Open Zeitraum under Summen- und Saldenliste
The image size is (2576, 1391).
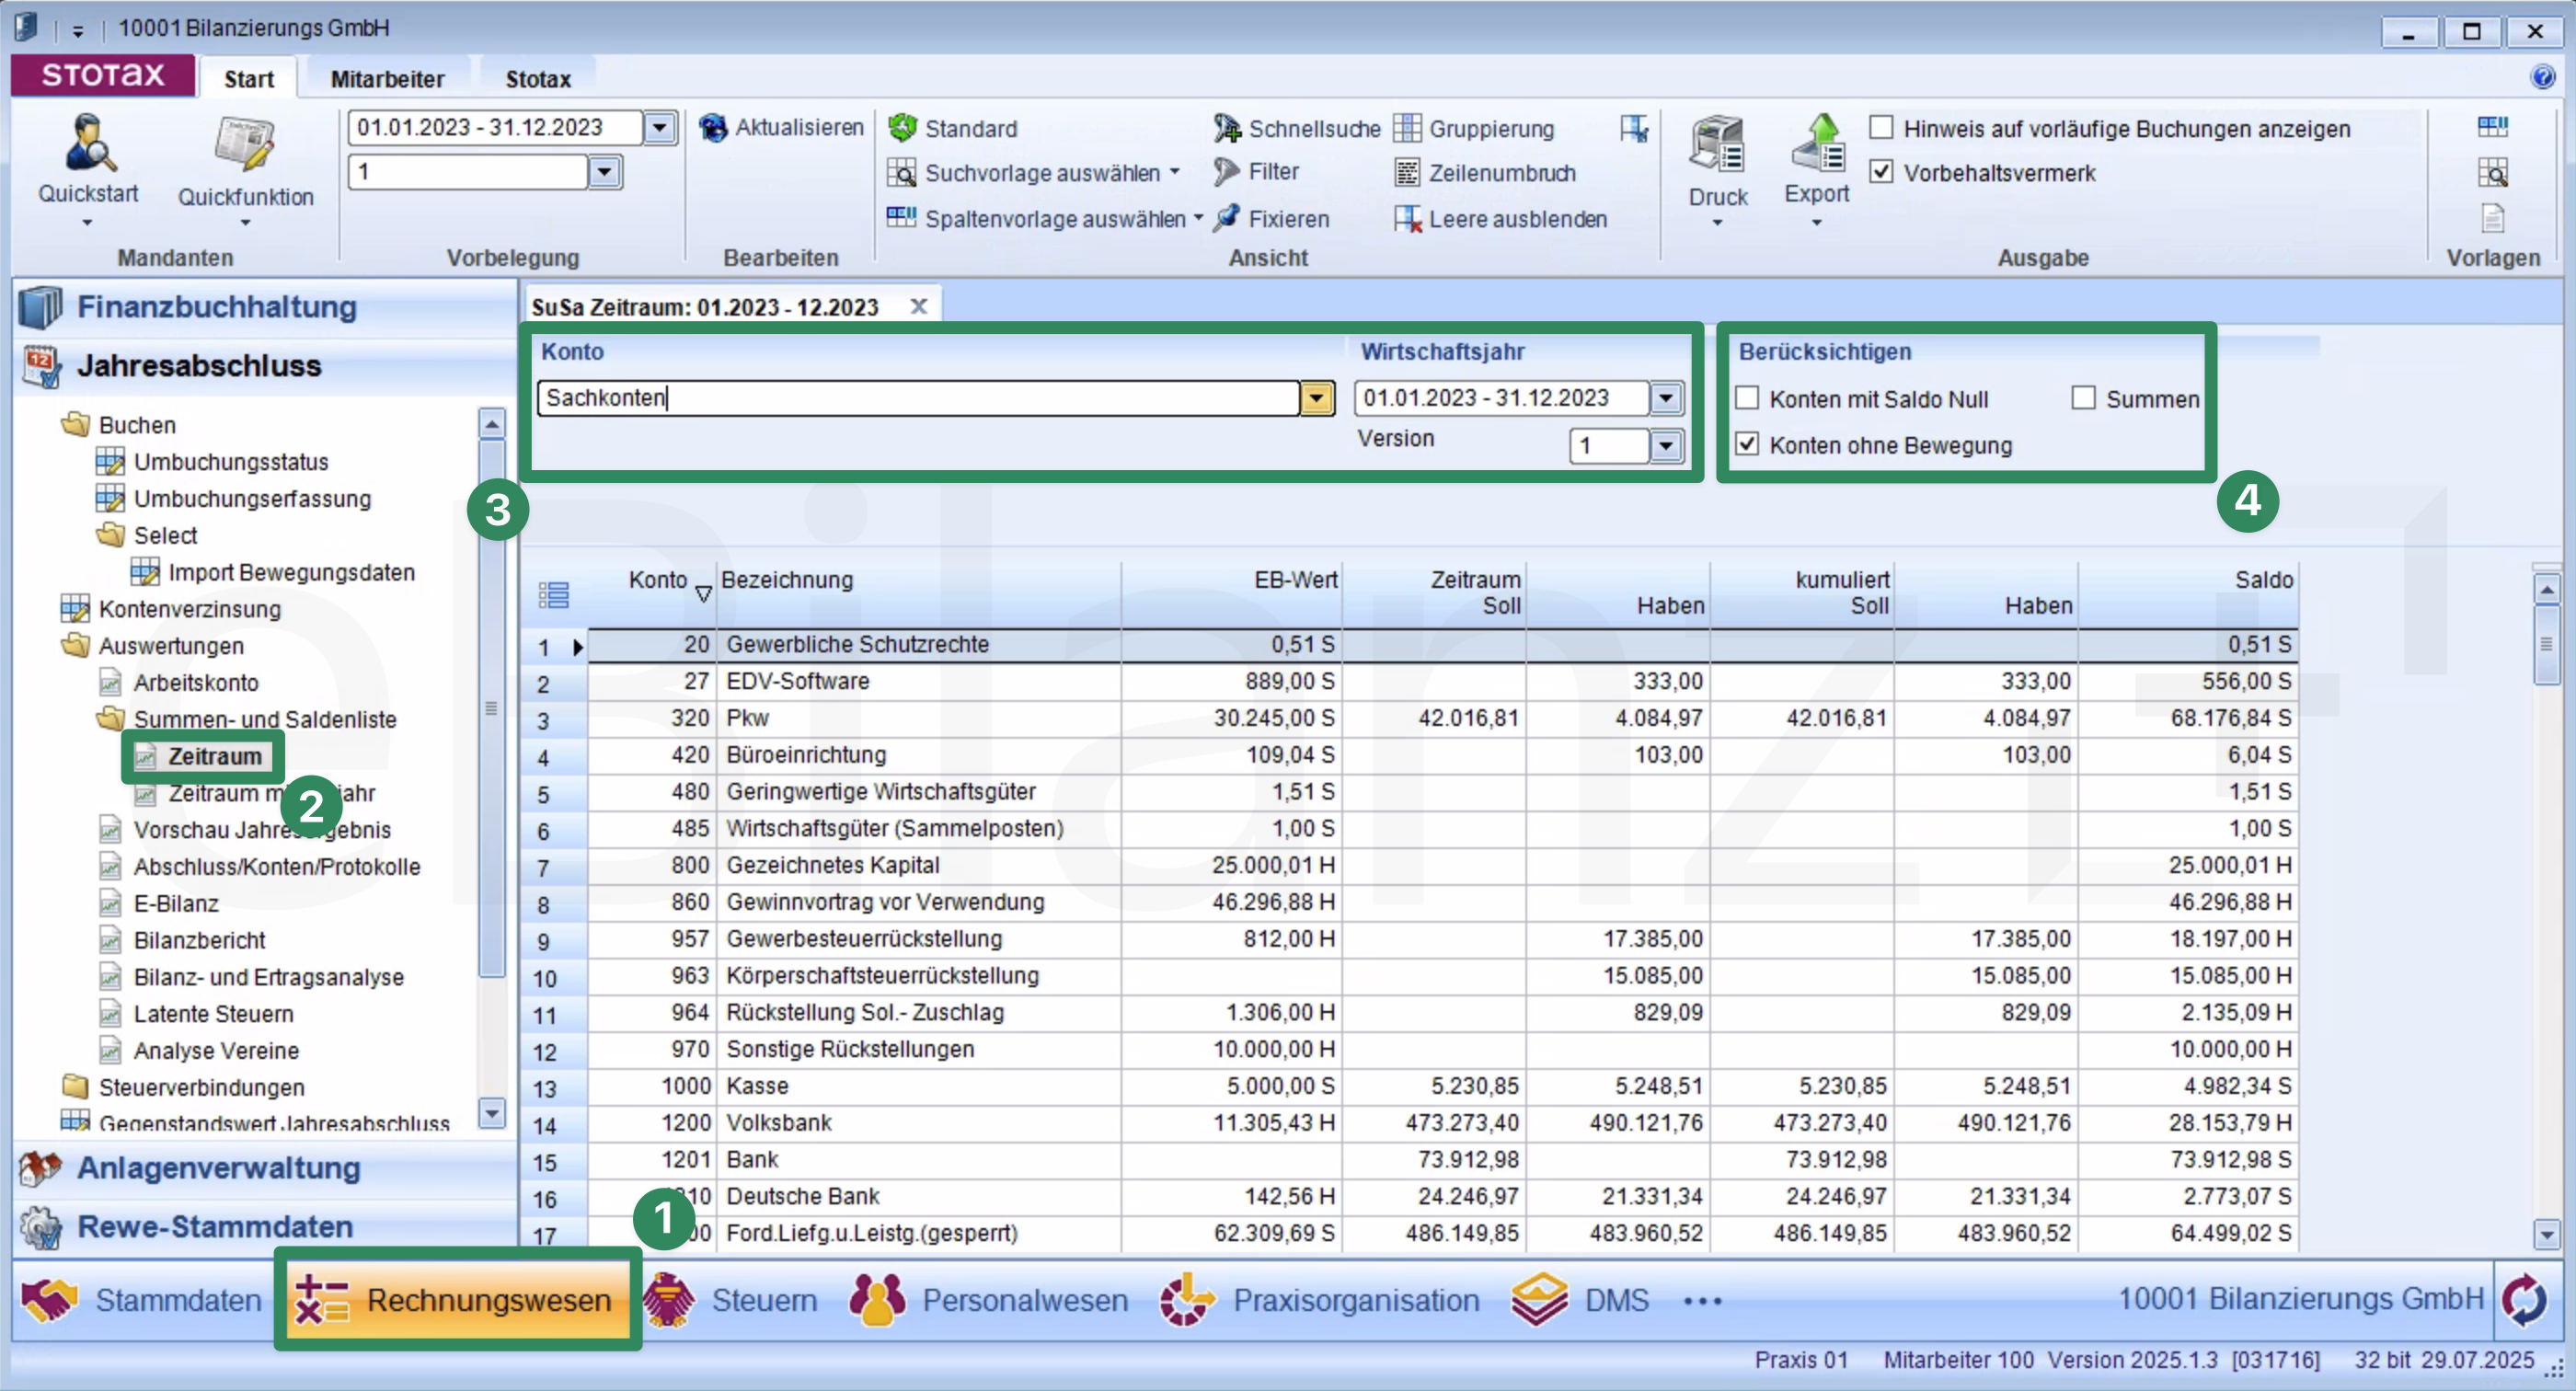(214, 756)
